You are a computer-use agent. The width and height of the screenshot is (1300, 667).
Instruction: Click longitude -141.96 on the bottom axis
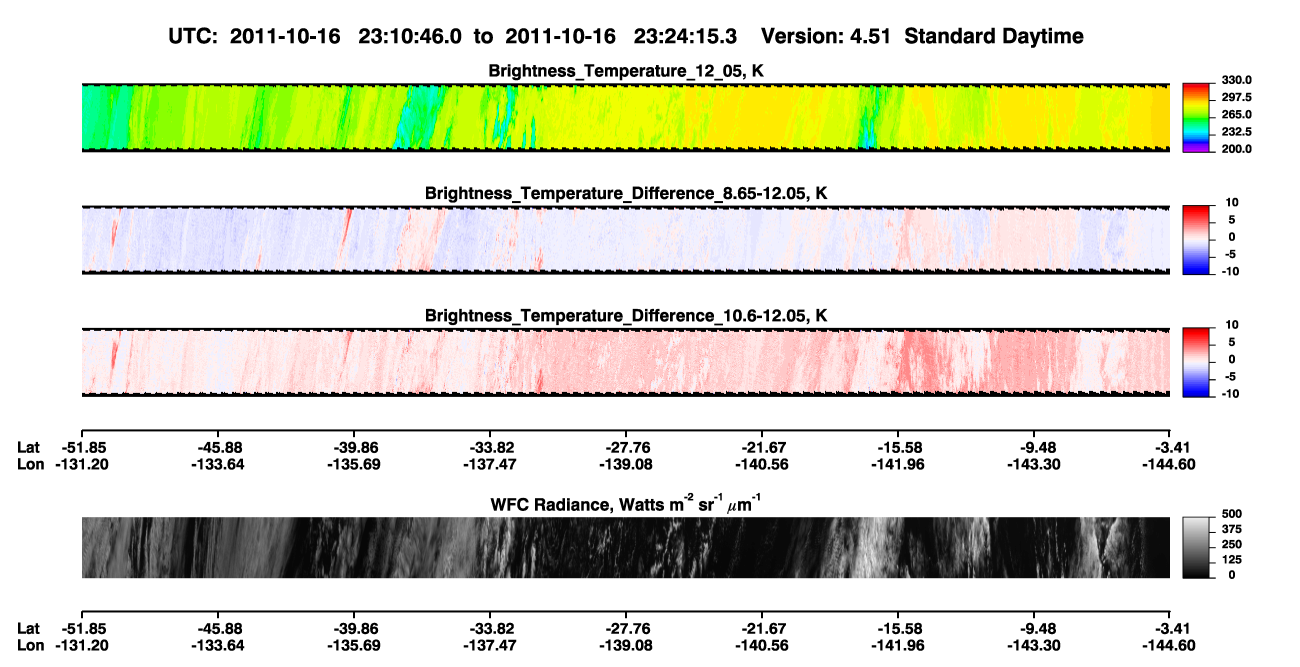pyautogui.click(x=898, y=646)
